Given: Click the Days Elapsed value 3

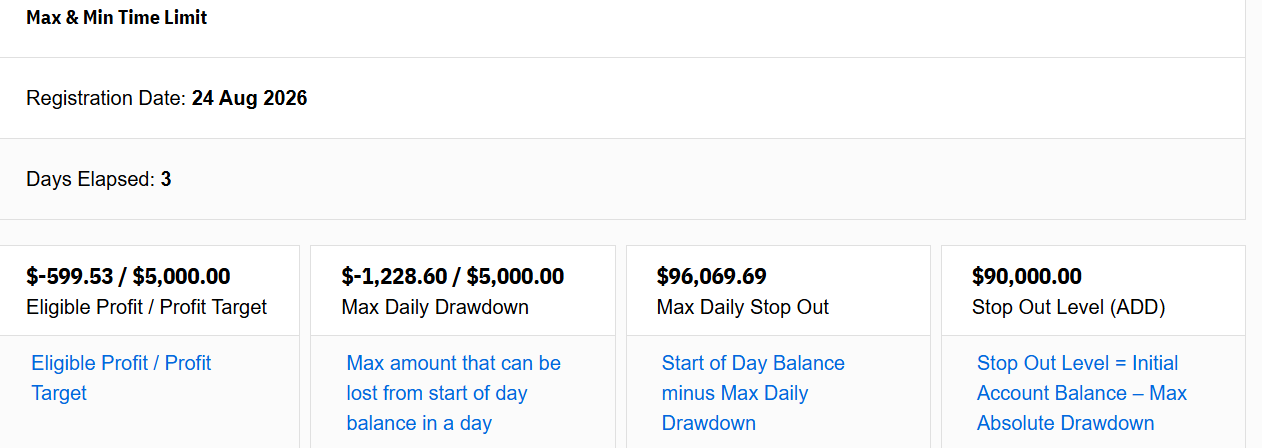Looking at the screenshot, I should point(166,180).
